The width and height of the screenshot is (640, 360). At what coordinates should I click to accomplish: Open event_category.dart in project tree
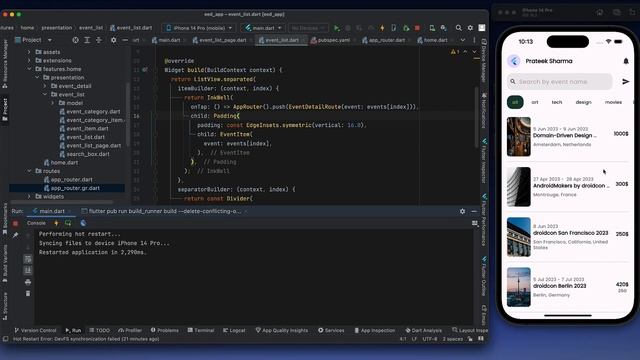pos(93,111)
